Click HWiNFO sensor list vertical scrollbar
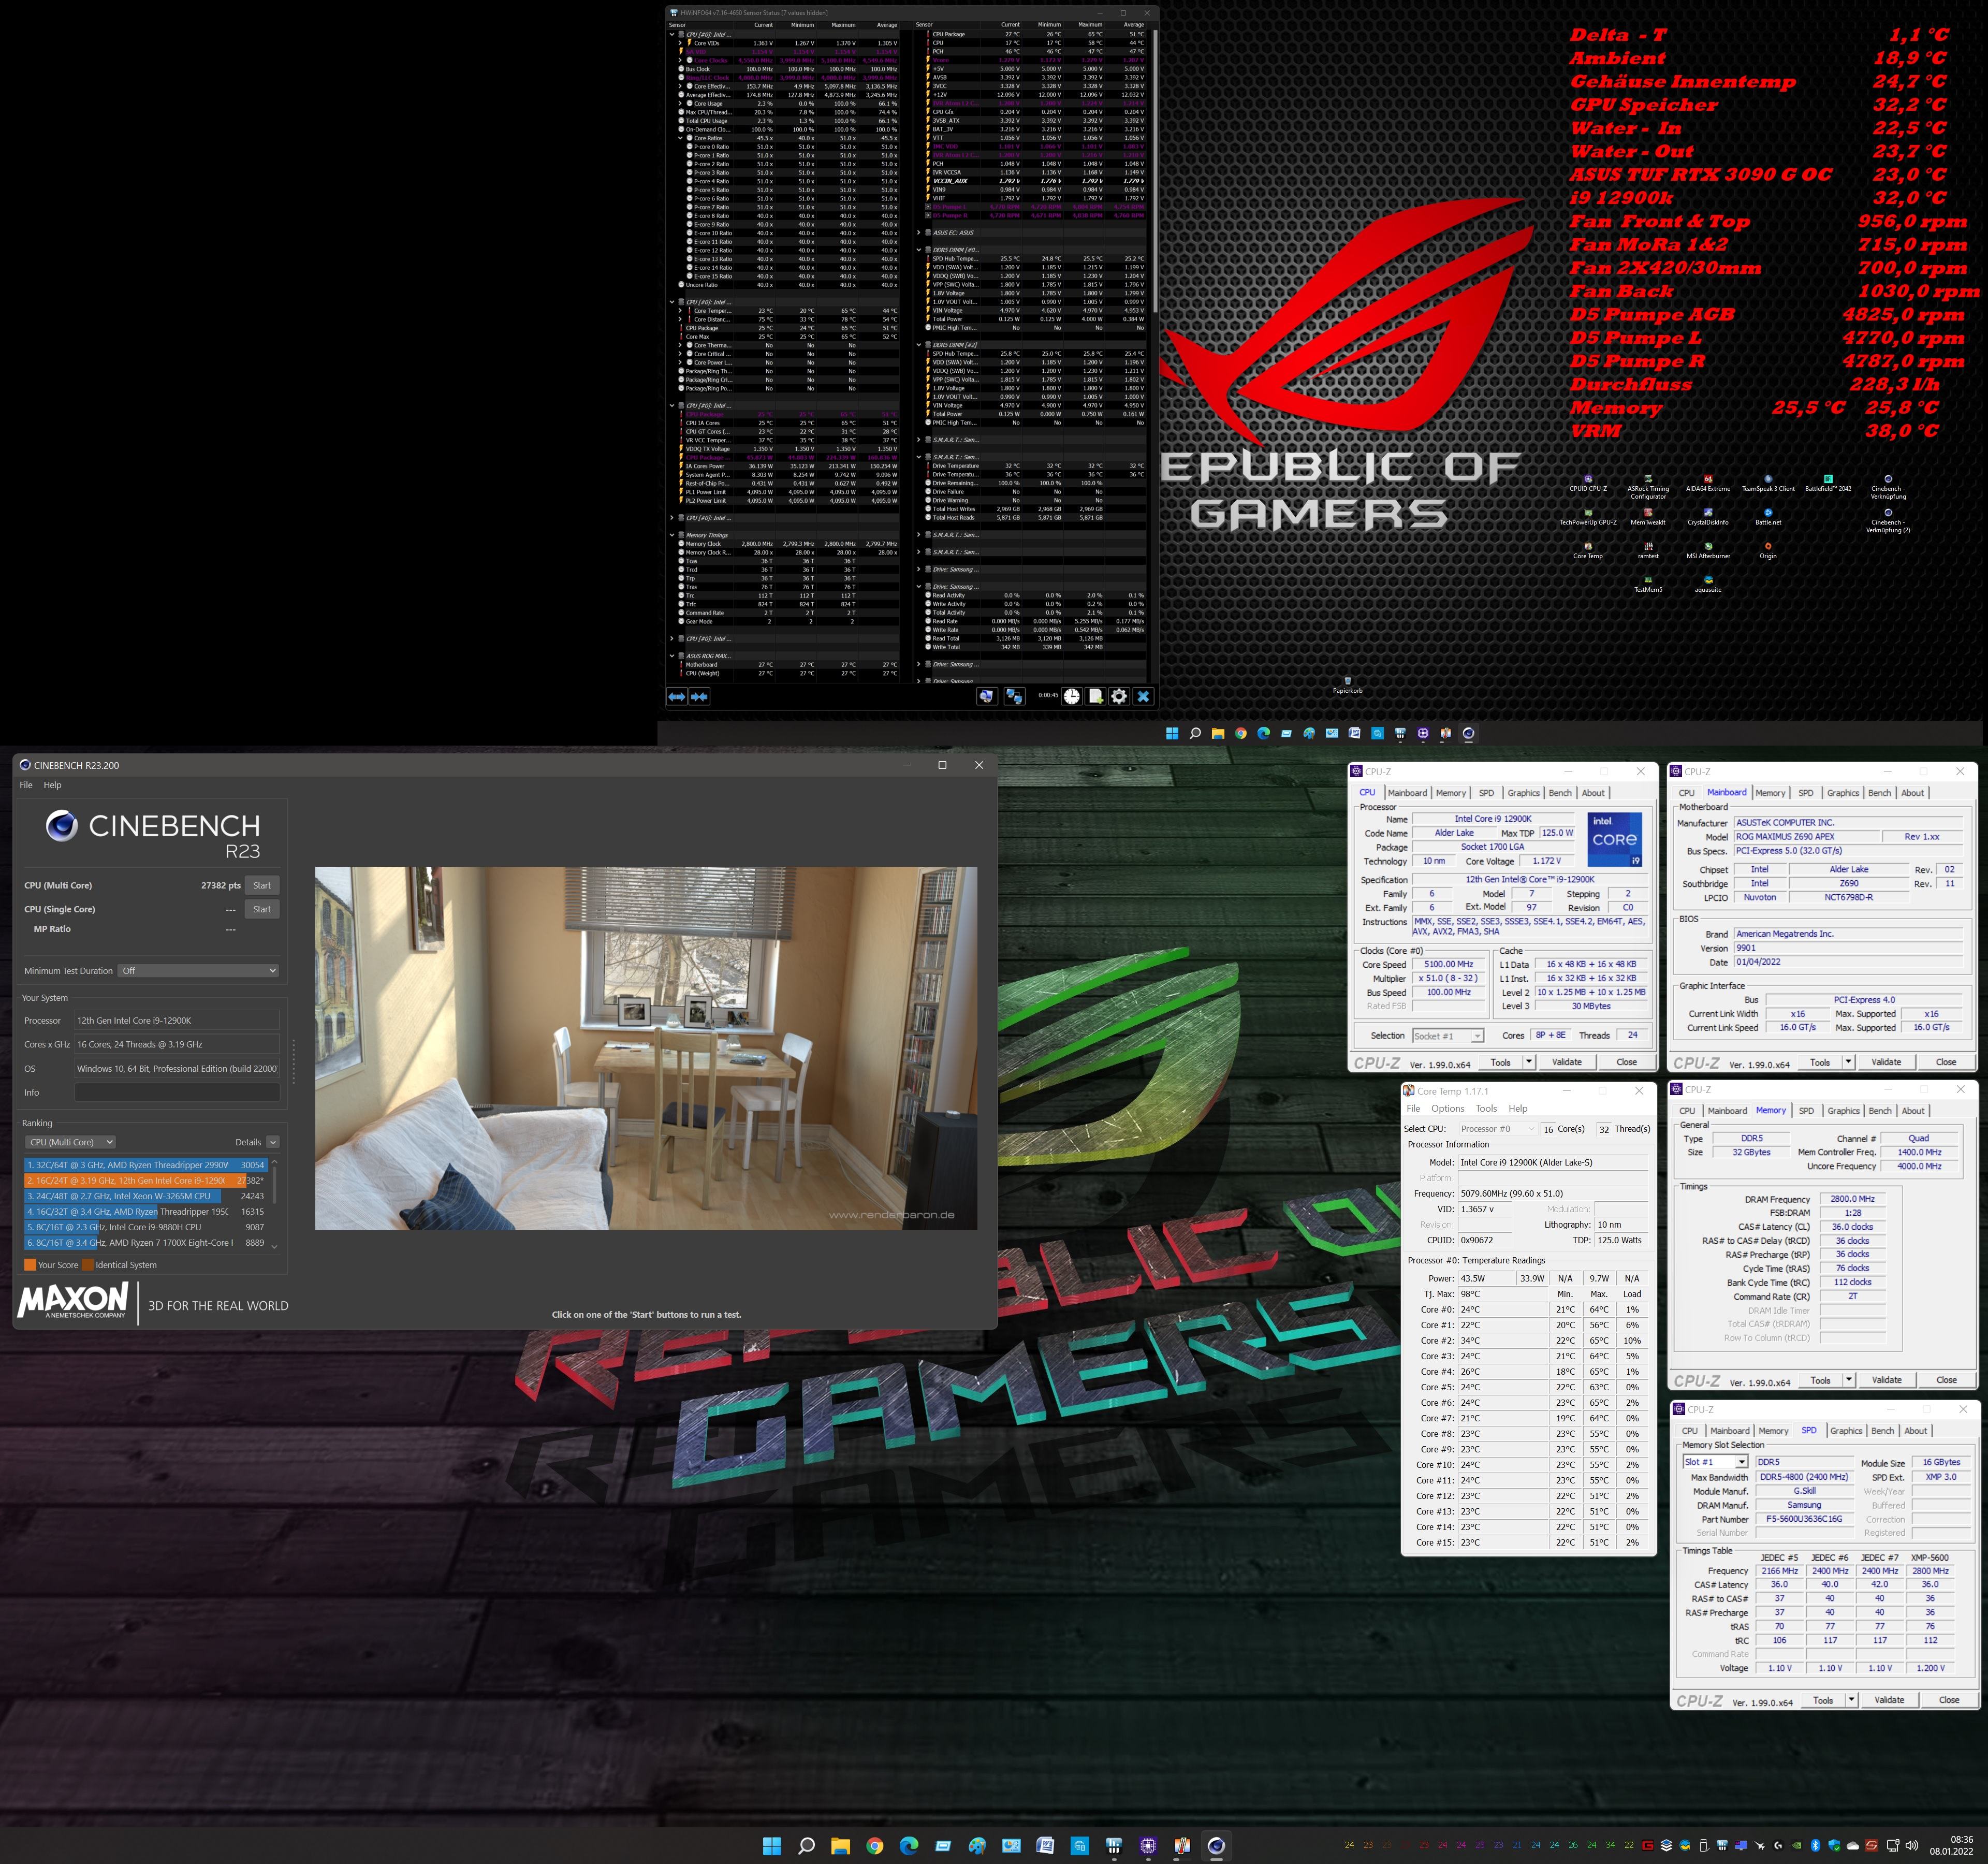Screen dimensions: 1988x1864 coord(1155,170)
